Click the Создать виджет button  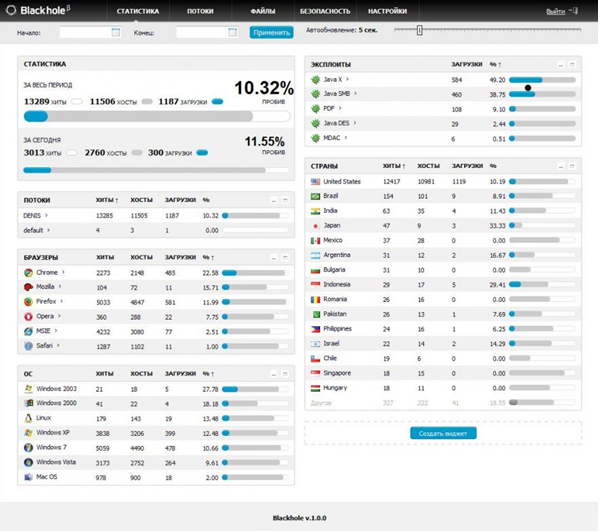[x=443, y=434]
